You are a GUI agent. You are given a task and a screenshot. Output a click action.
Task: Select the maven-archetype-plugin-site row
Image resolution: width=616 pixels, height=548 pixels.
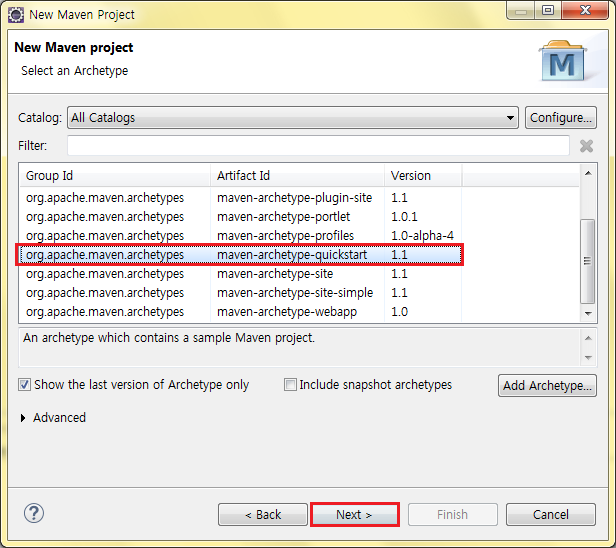tap(240, 198)
